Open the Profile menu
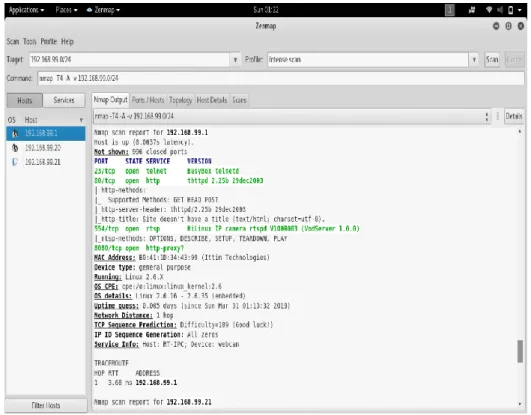This screenshot has width=531, height=415. [48, 42]
